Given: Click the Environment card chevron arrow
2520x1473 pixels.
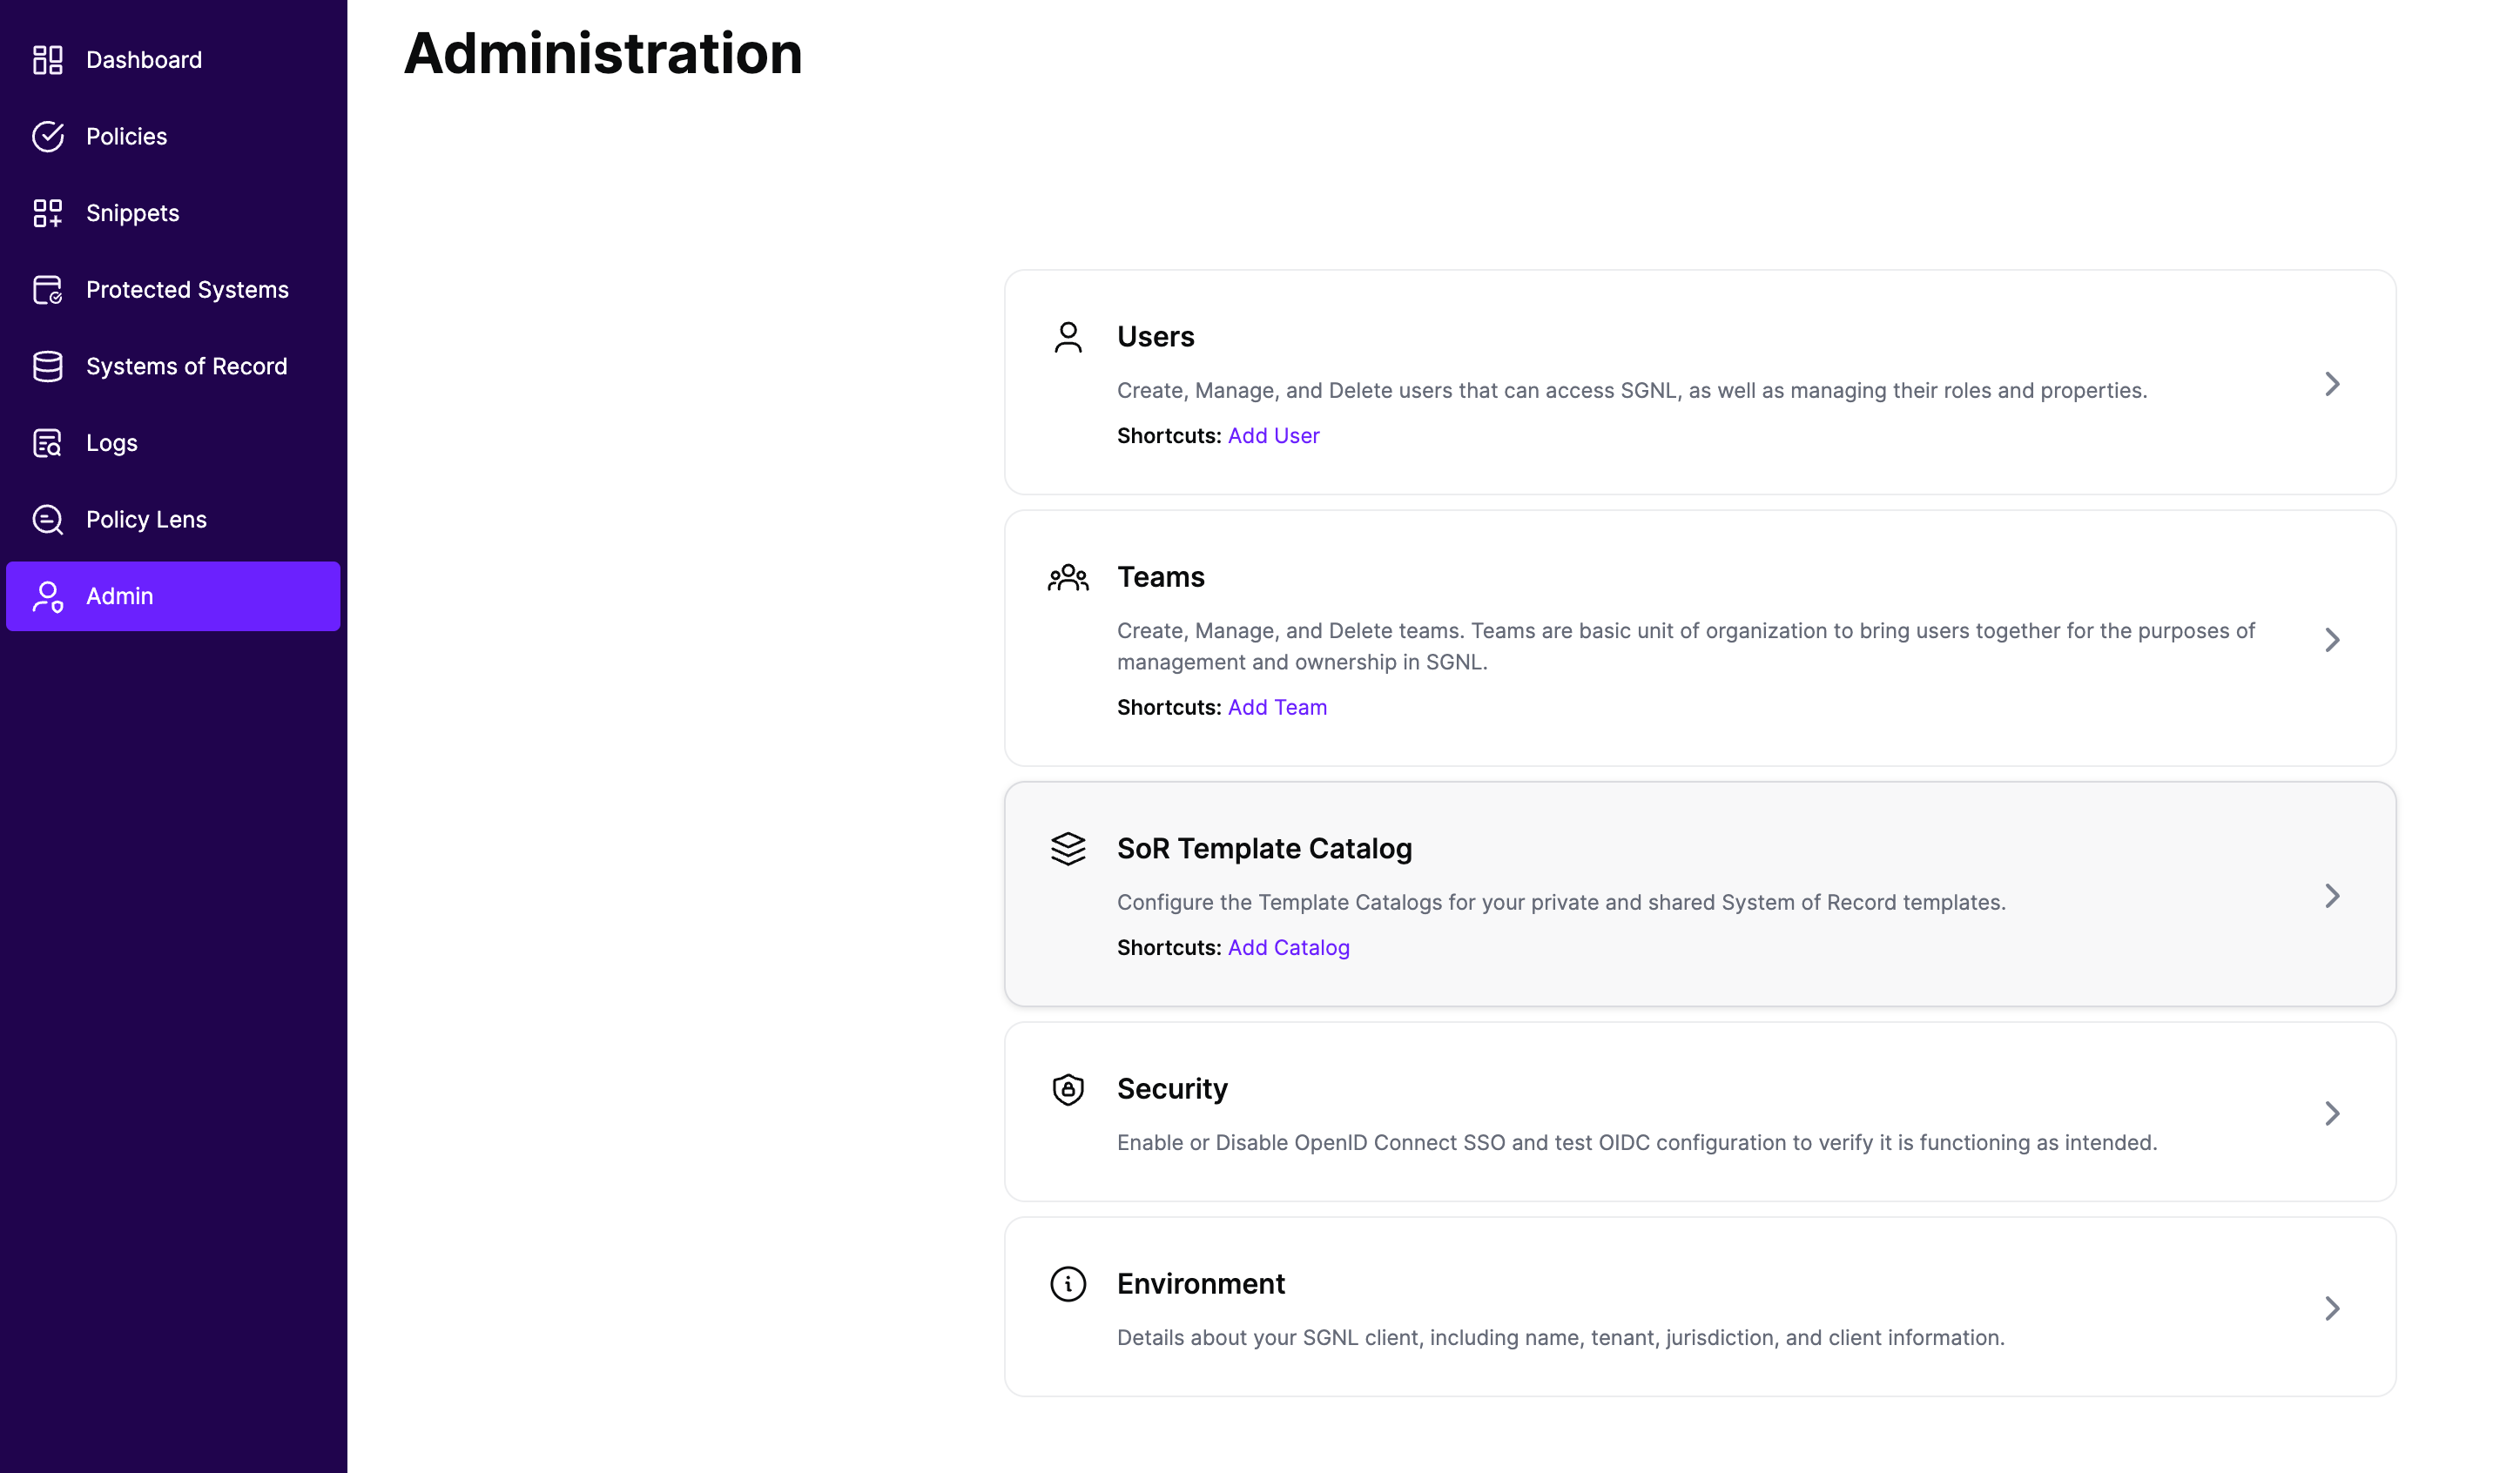Looking at the screenshot, I should 2332,1309.
